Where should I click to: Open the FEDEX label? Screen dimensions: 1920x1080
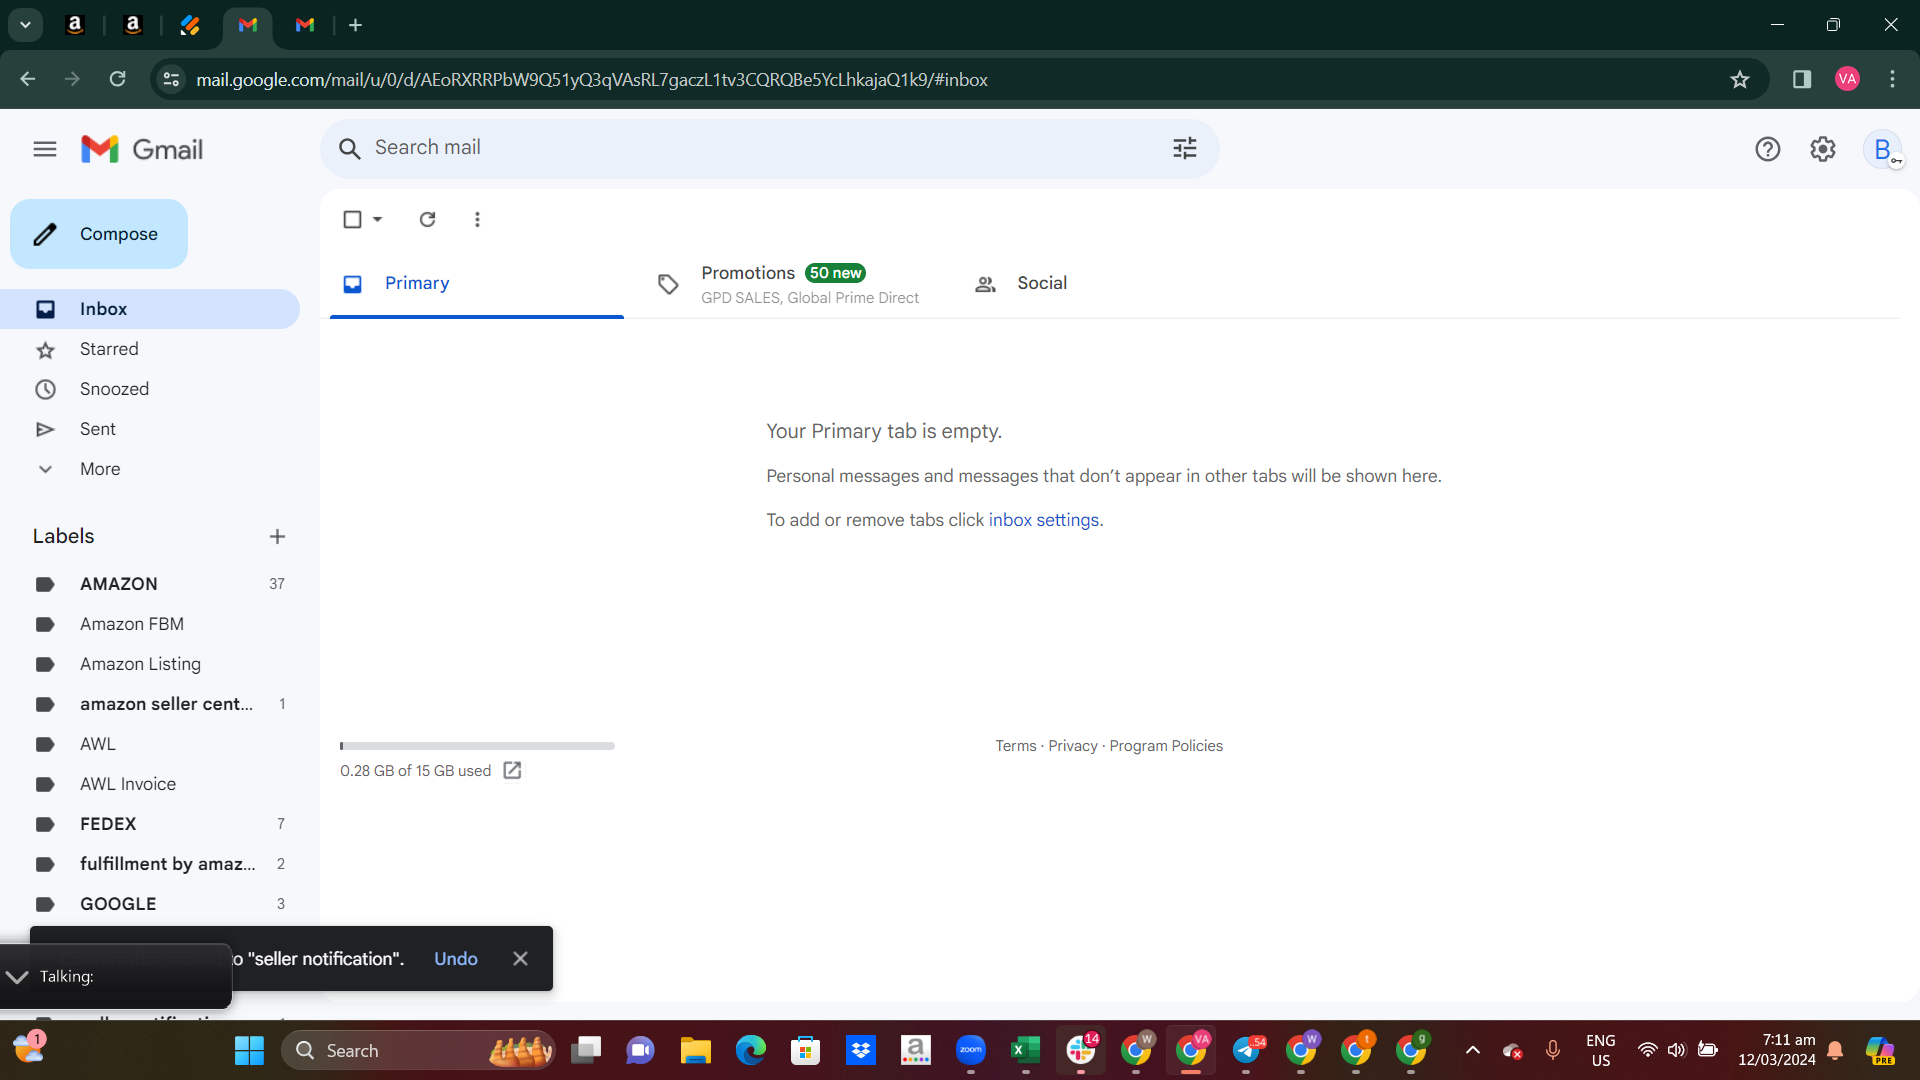pos(150,824)
